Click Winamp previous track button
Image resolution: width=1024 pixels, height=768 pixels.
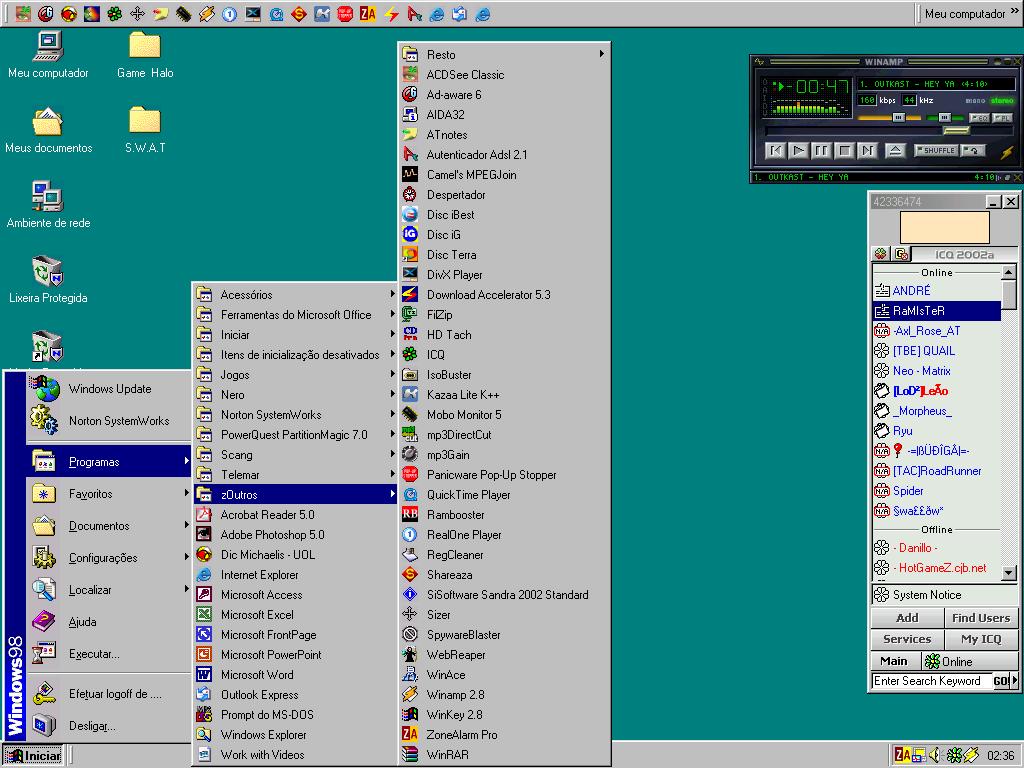[x=776, y=151]
